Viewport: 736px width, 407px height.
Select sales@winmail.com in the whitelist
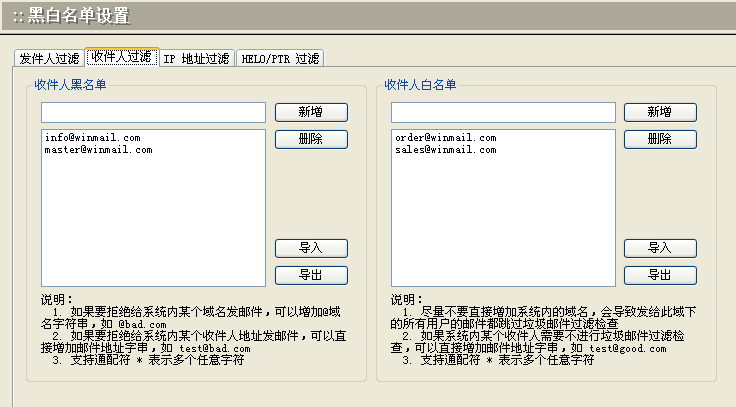point(445,149)
